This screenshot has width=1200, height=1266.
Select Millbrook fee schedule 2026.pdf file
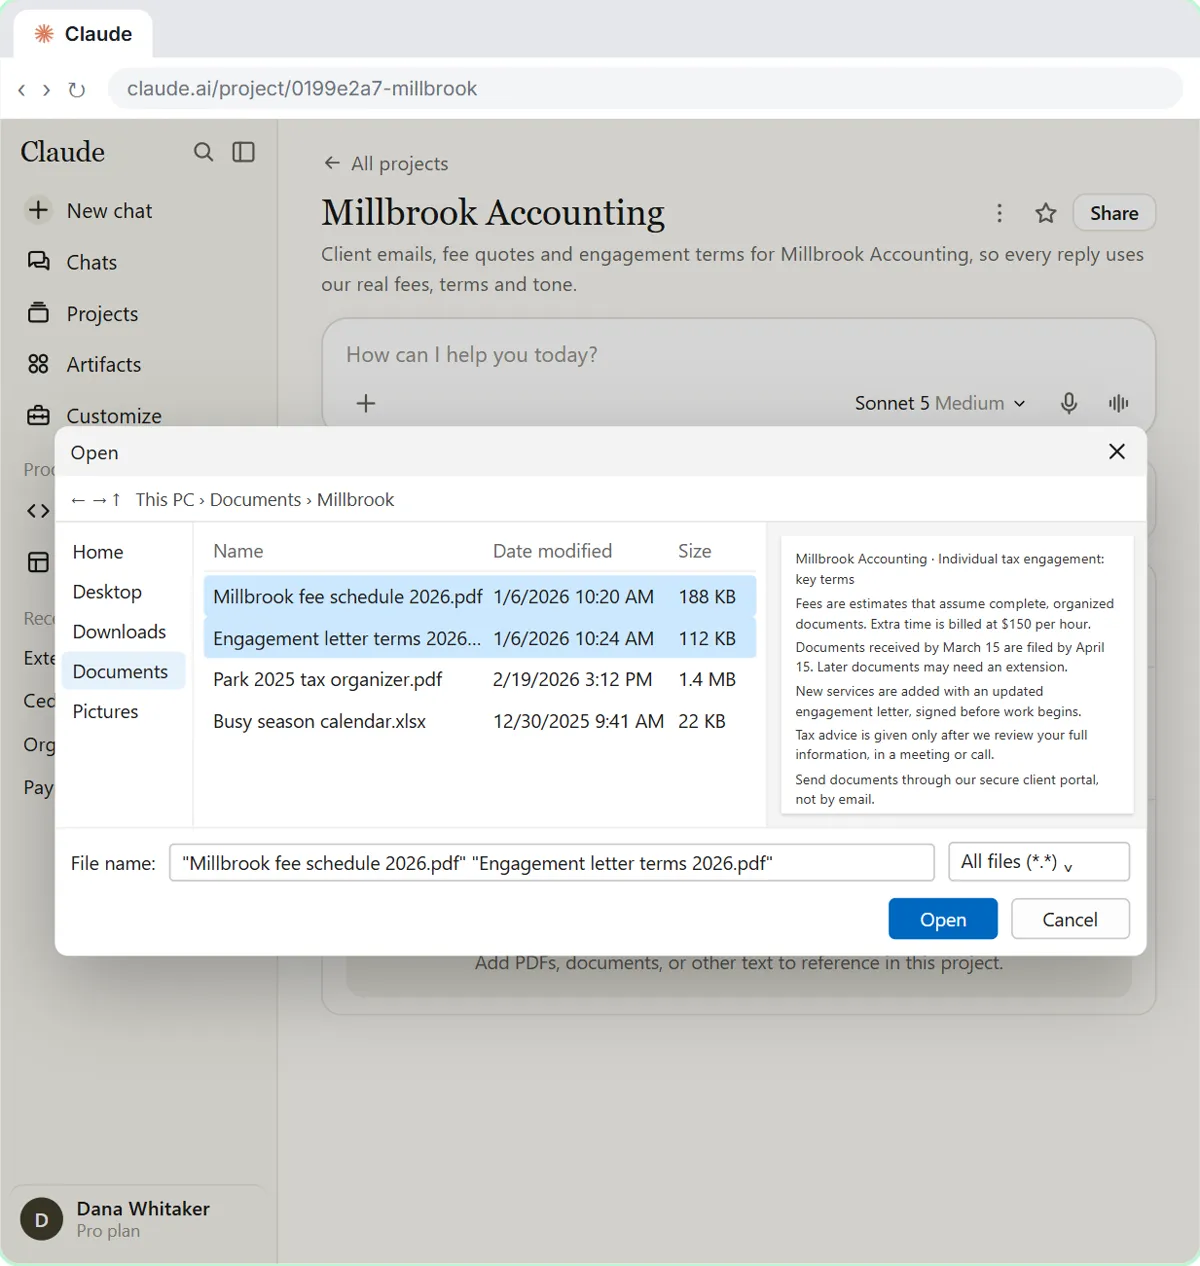click(x=480, y=597)
